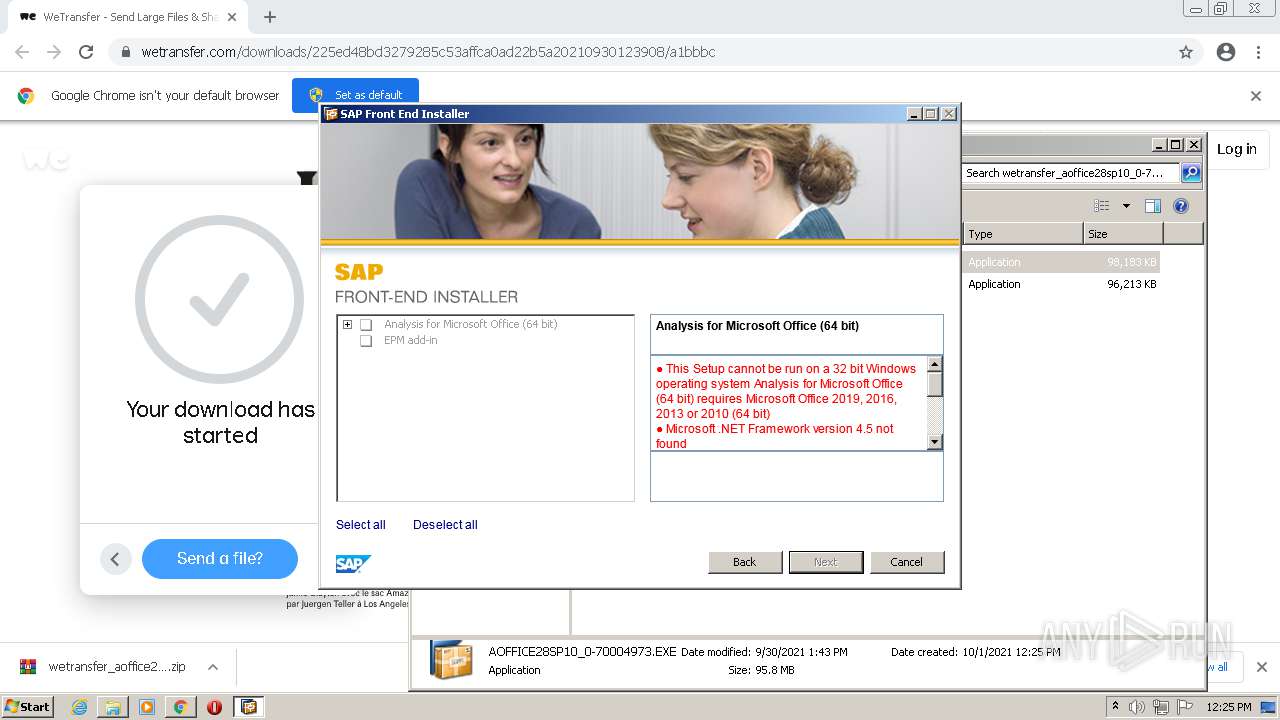Select the WeTransfer browser tab
1280x720 pixels.
tap(128, 17)
